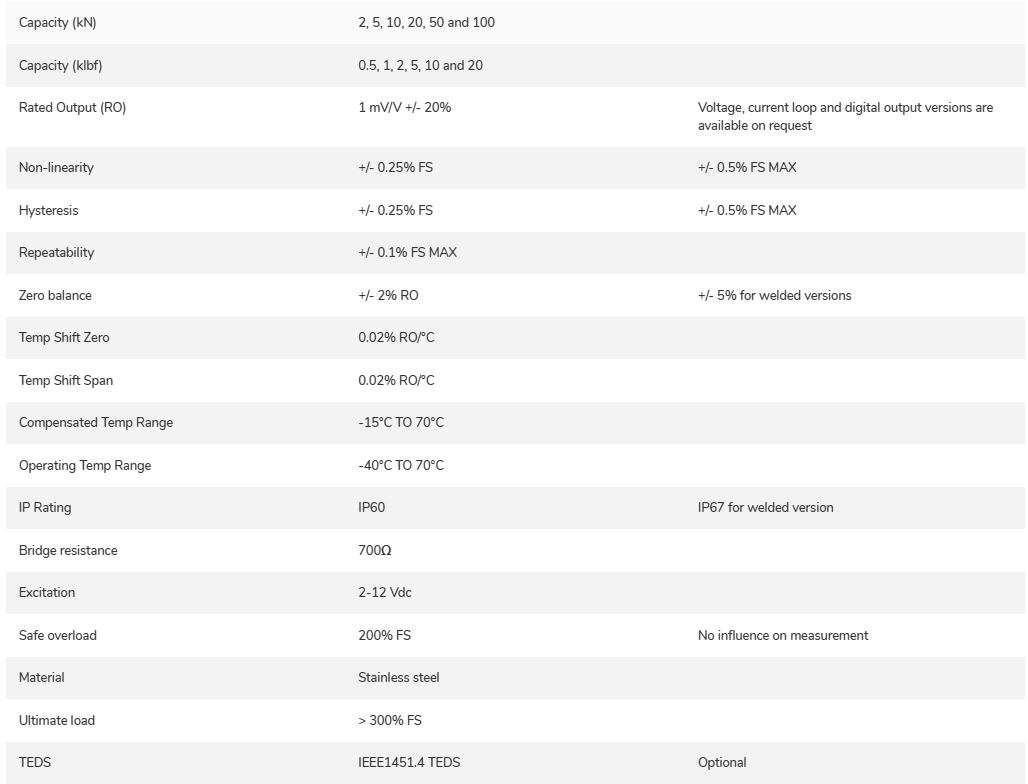This screenshot has width=1028, height=784.
Task: Click the Capacity (kN) row label
Action: coord(58,22)
